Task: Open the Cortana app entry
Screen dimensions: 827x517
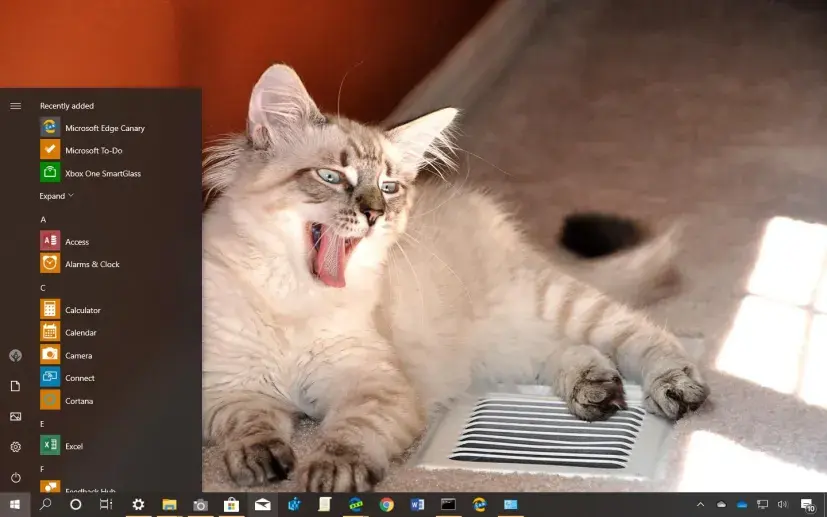Action: tap(78, 401)
